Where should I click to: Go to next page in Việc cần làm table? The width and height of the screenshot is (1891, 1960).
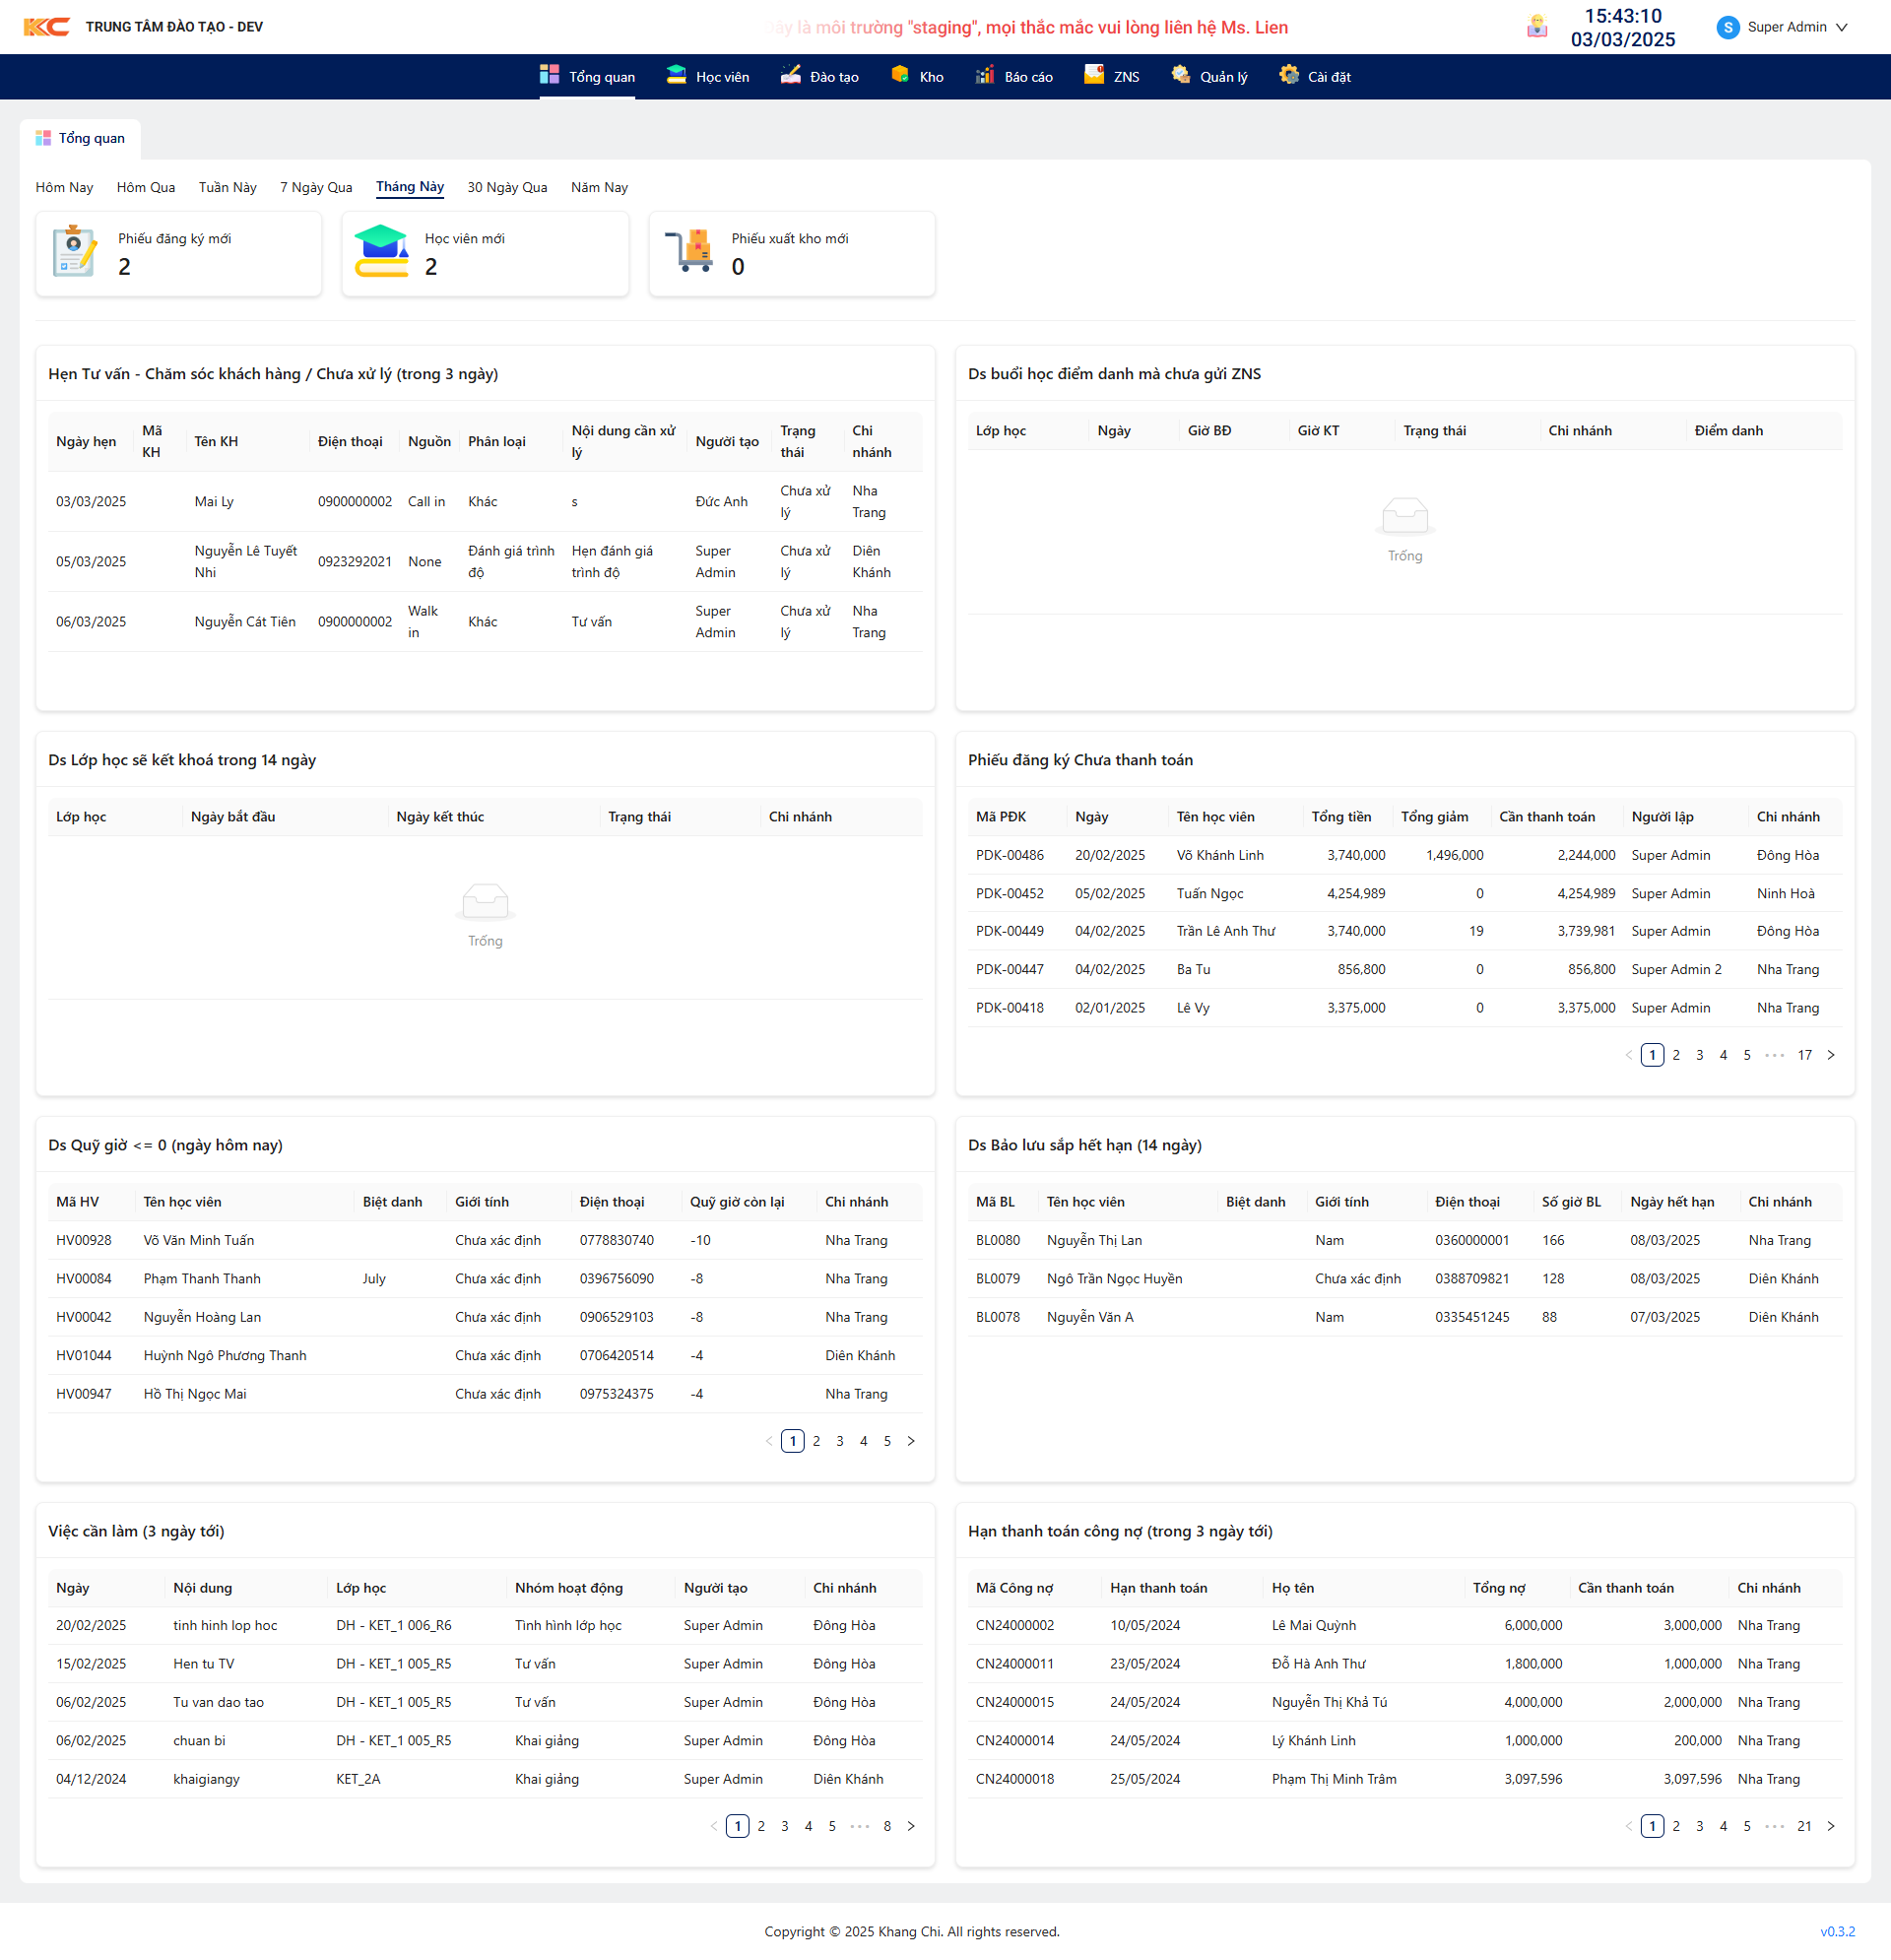click(911, 1826)
